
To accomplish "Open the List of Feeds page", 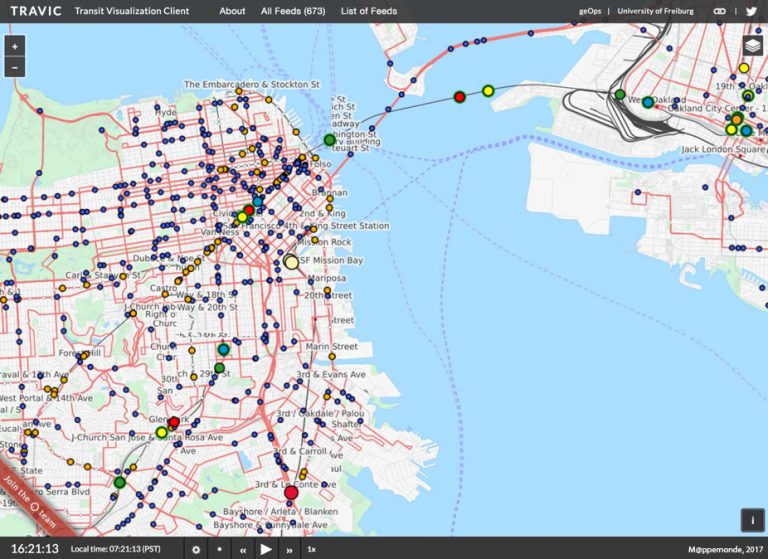I will pos(368,11).
